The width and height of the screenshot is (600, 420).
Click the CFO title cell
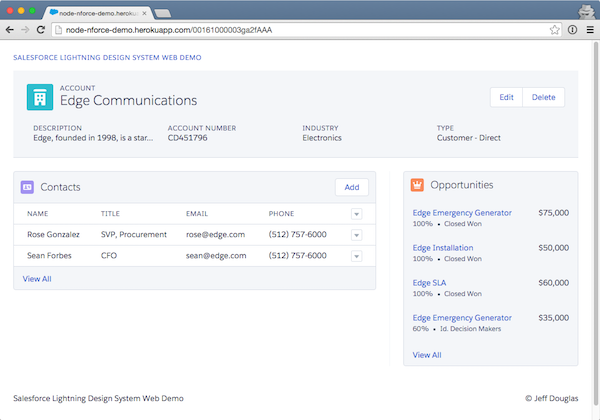tap(109, 256)
